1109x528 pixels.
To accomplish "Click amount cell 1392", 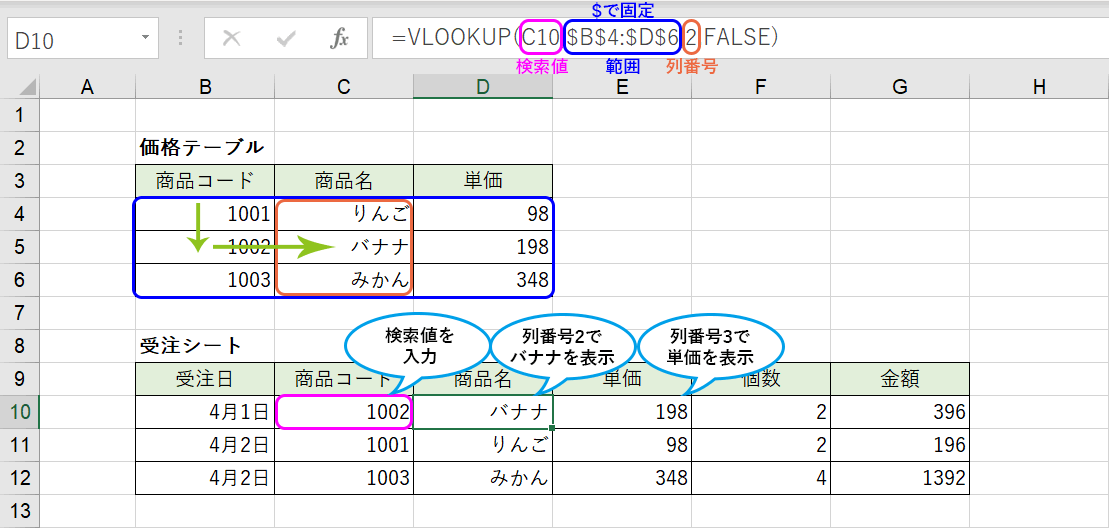I will tap(900, 479).
